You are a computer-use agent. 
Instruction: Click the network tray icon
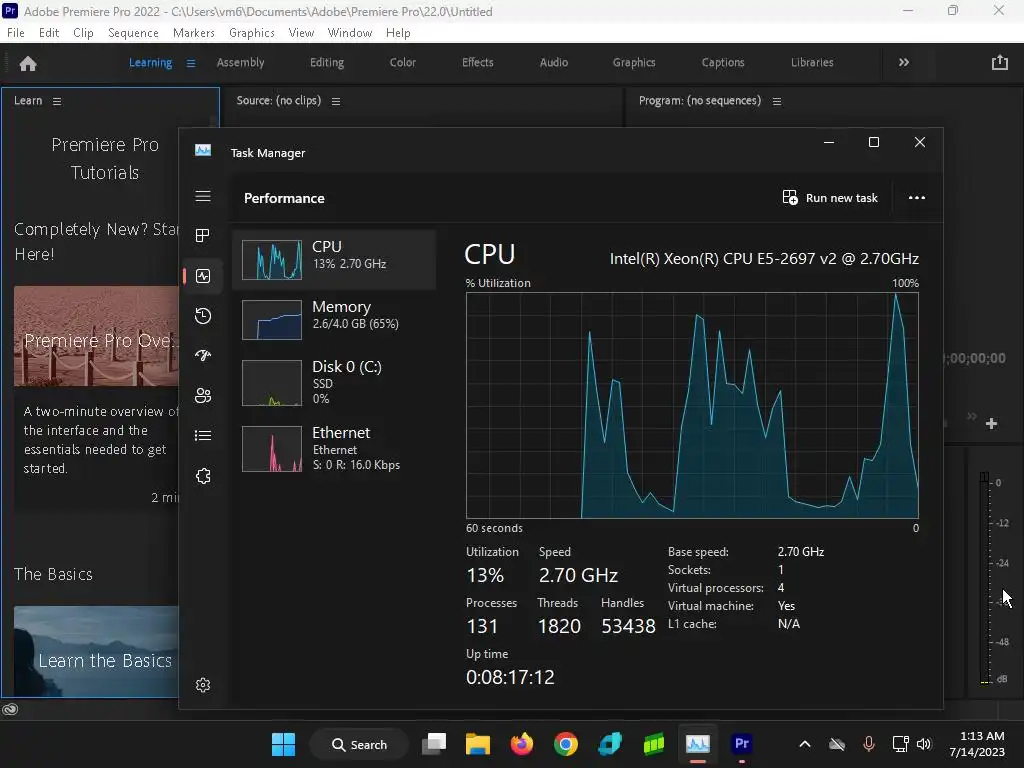coord(900,744)
